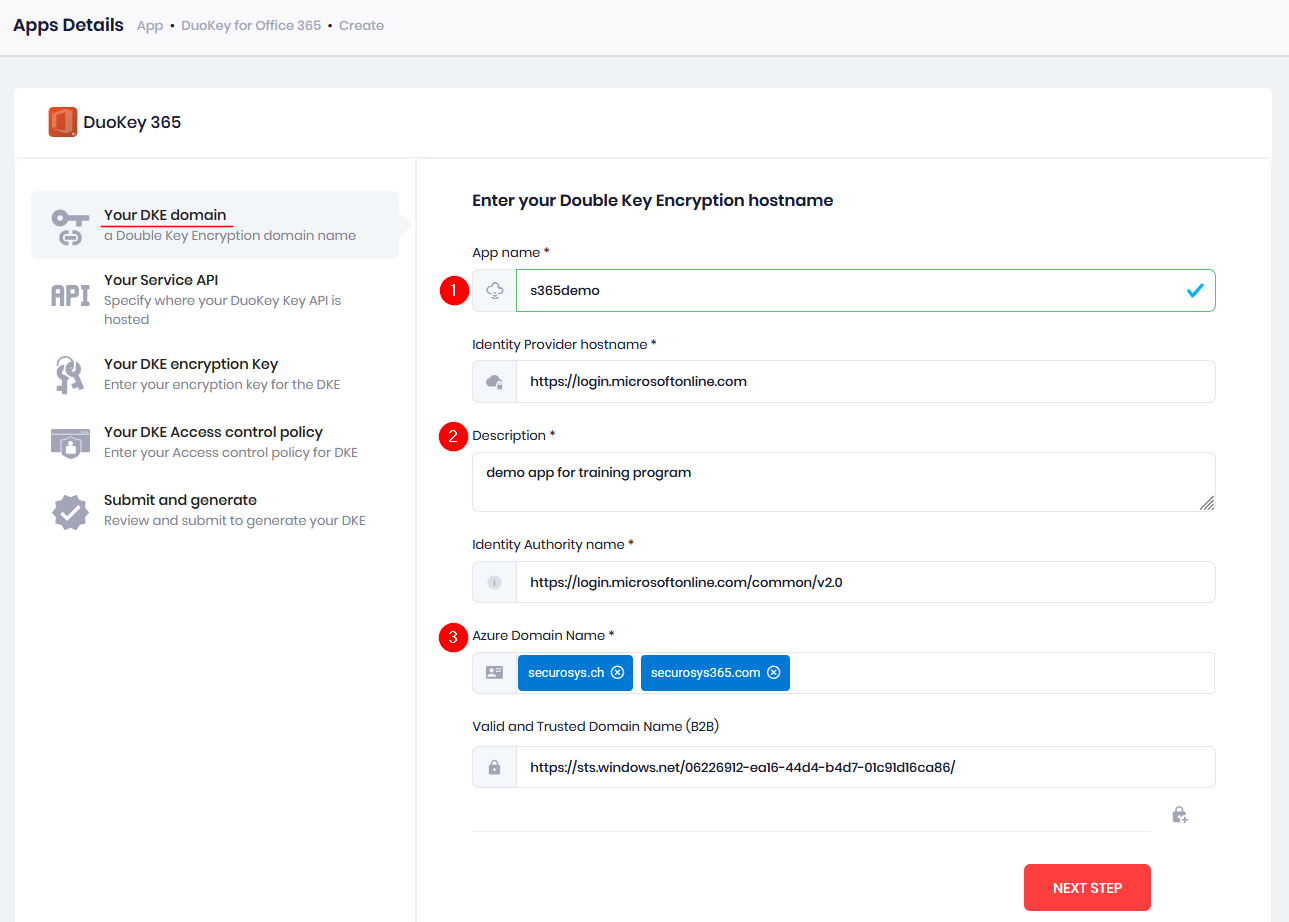Image resolution: width=1289 pixels, height=922 pixels.
Task: Click the App breadcrumb link
Action: 150,25
